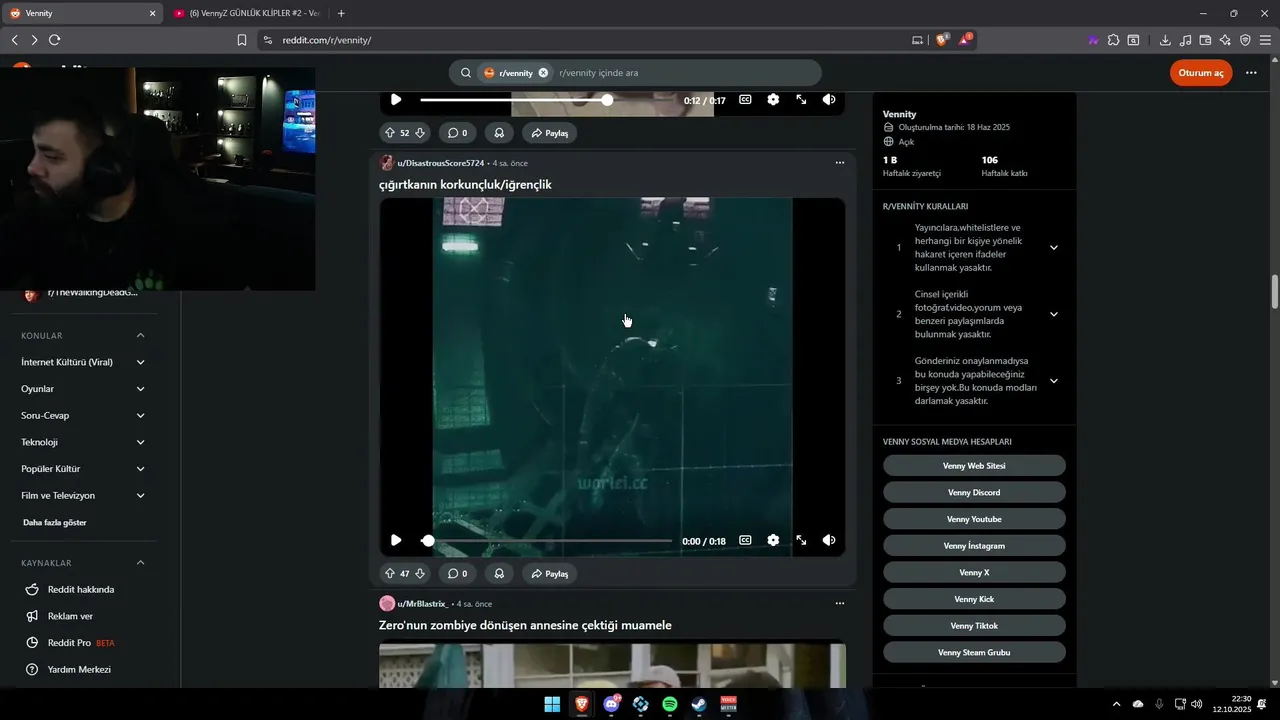Share the çığırtkanın korkunçluk post via Paylaş
The height and width of the screenshot is (720, 1280).
tap(550, 574)
